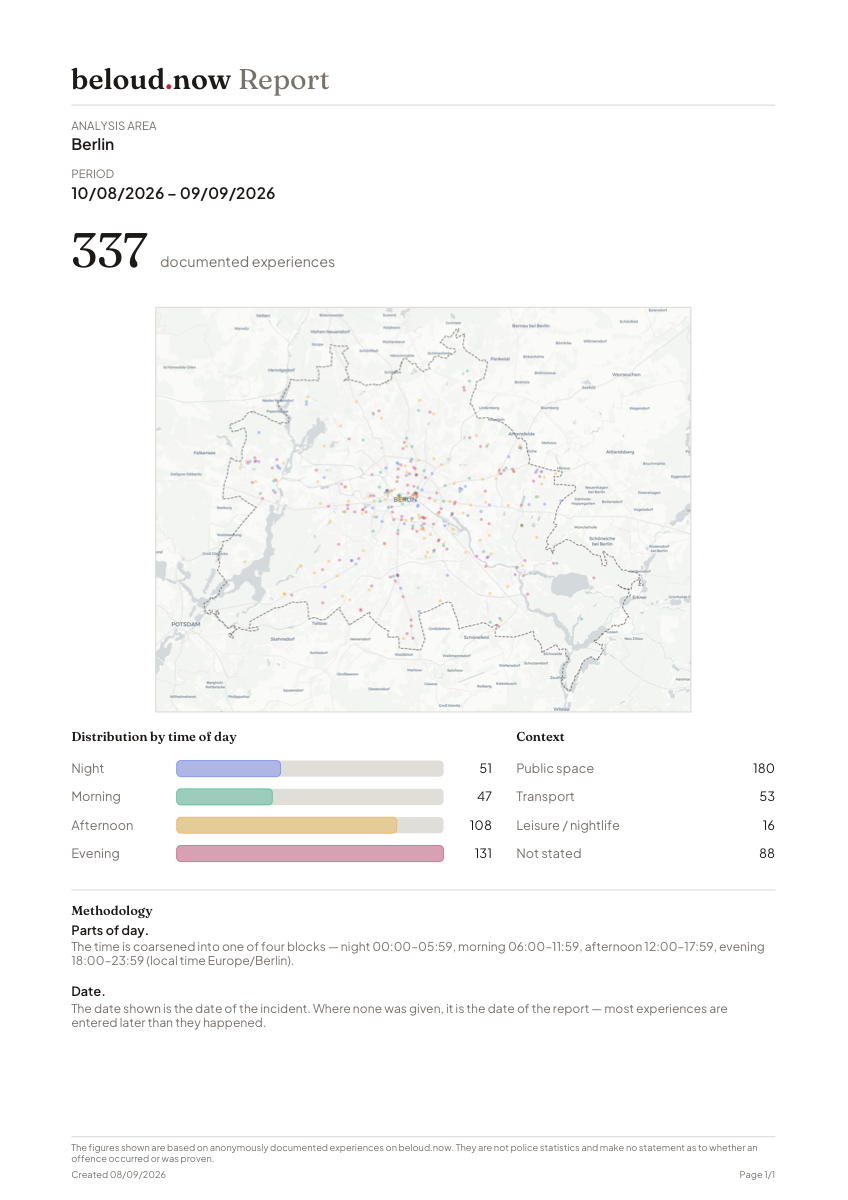Click the blue Night bar
This screenshot has height=1200, width=848.
coord(228,769)
